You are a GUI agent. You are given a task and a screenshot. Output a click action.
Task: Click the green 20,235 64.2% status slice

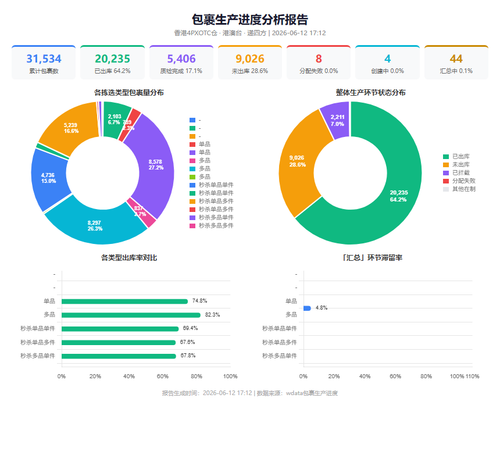tap(398, 196)
